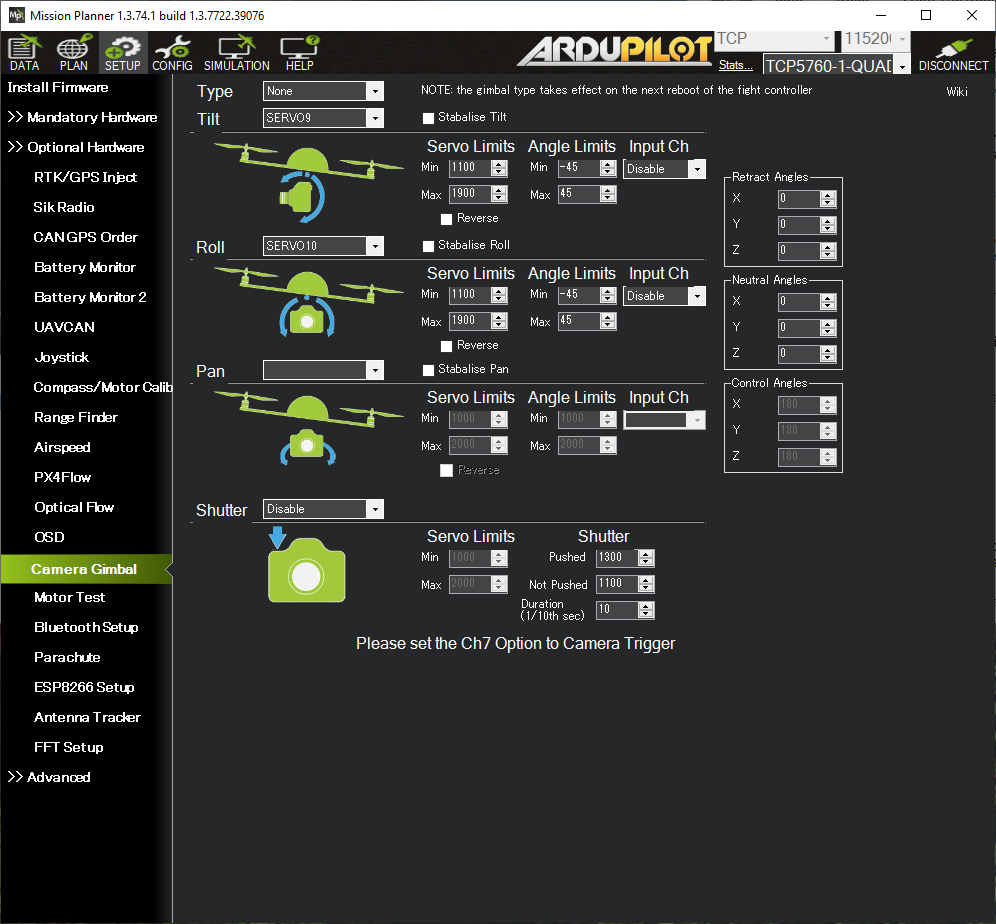
Task: Open Motor Test page
Action: [69, 597]
